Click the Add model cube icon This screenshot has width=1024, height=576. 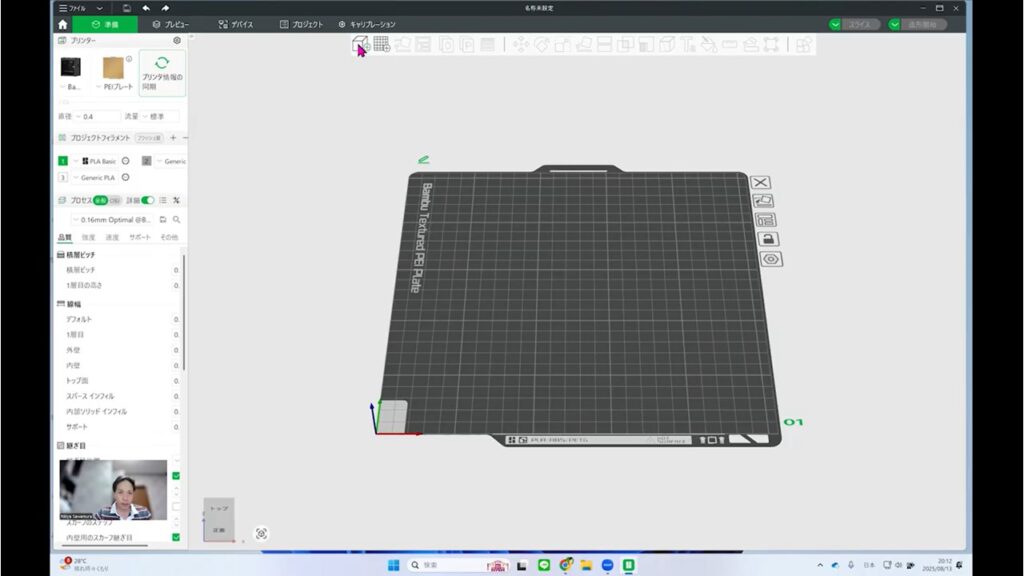click(x=360, y=44)
